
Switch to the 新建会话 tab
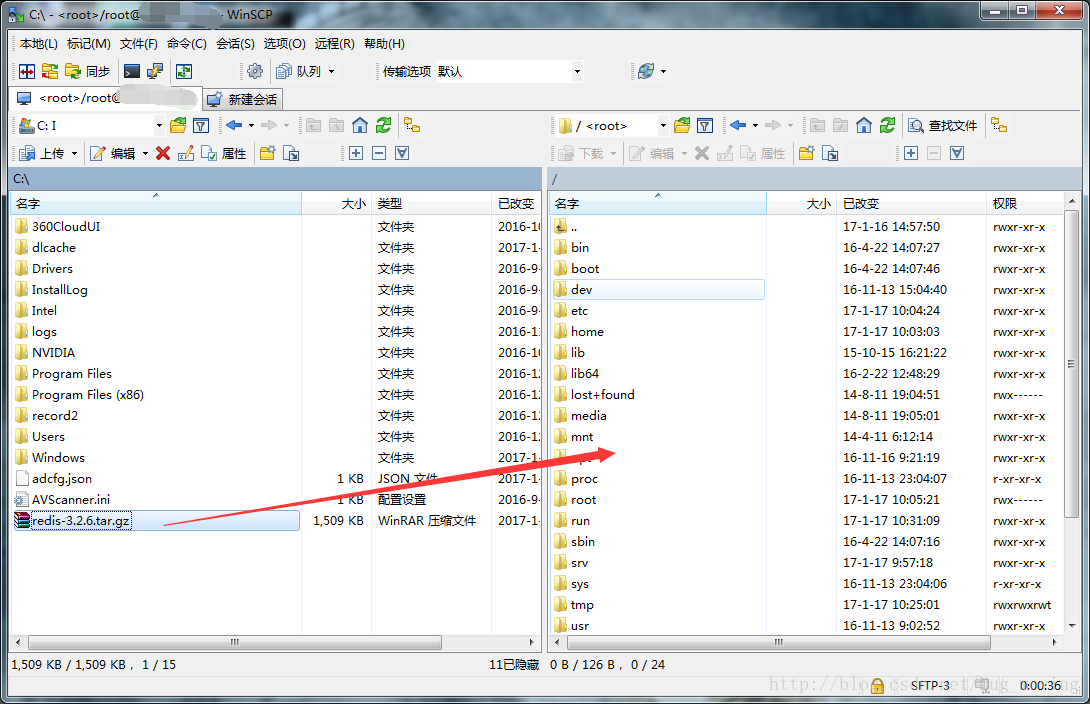(243, 99)
